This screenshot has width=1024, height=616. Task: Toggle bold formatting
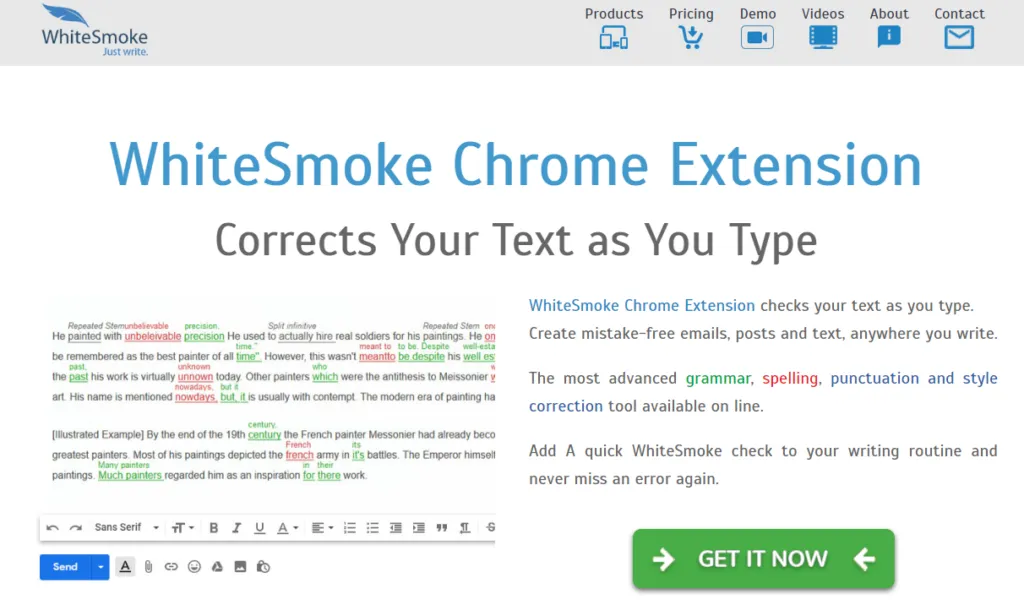pos(214,528)
